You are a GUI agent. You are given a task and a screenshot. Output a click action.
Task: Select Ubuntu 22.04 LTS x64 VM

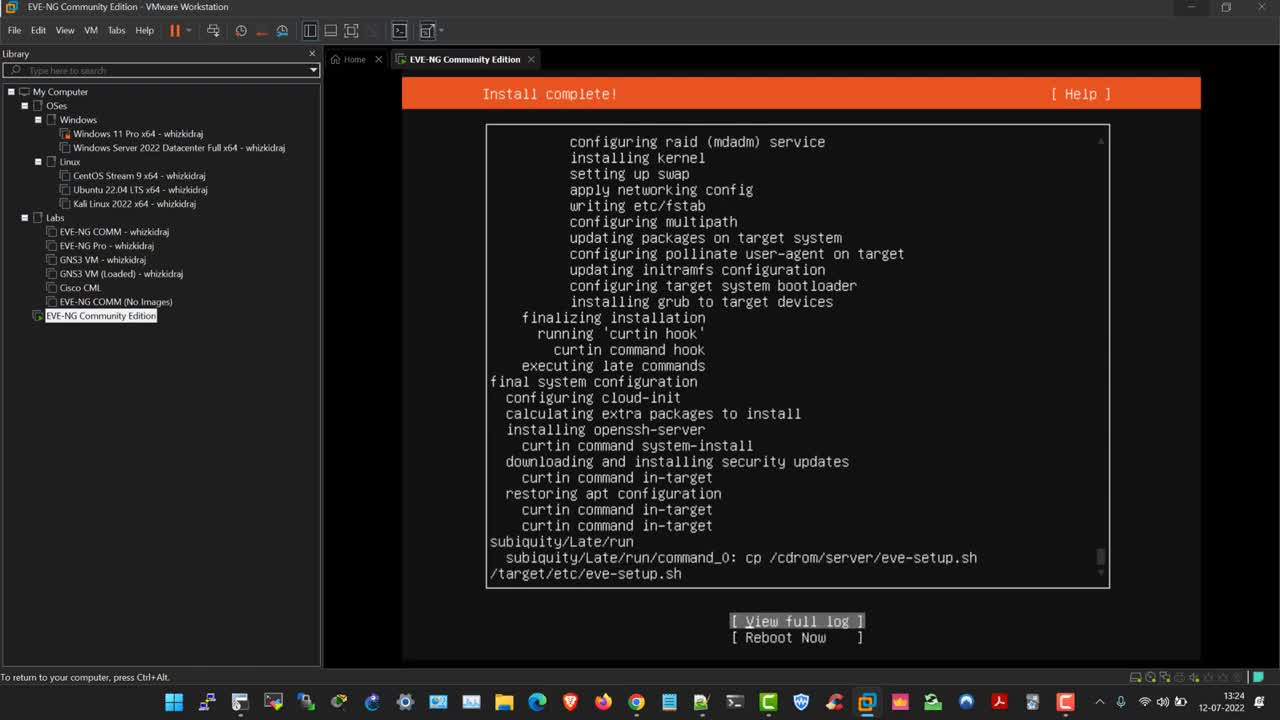(x=140, y=190)
